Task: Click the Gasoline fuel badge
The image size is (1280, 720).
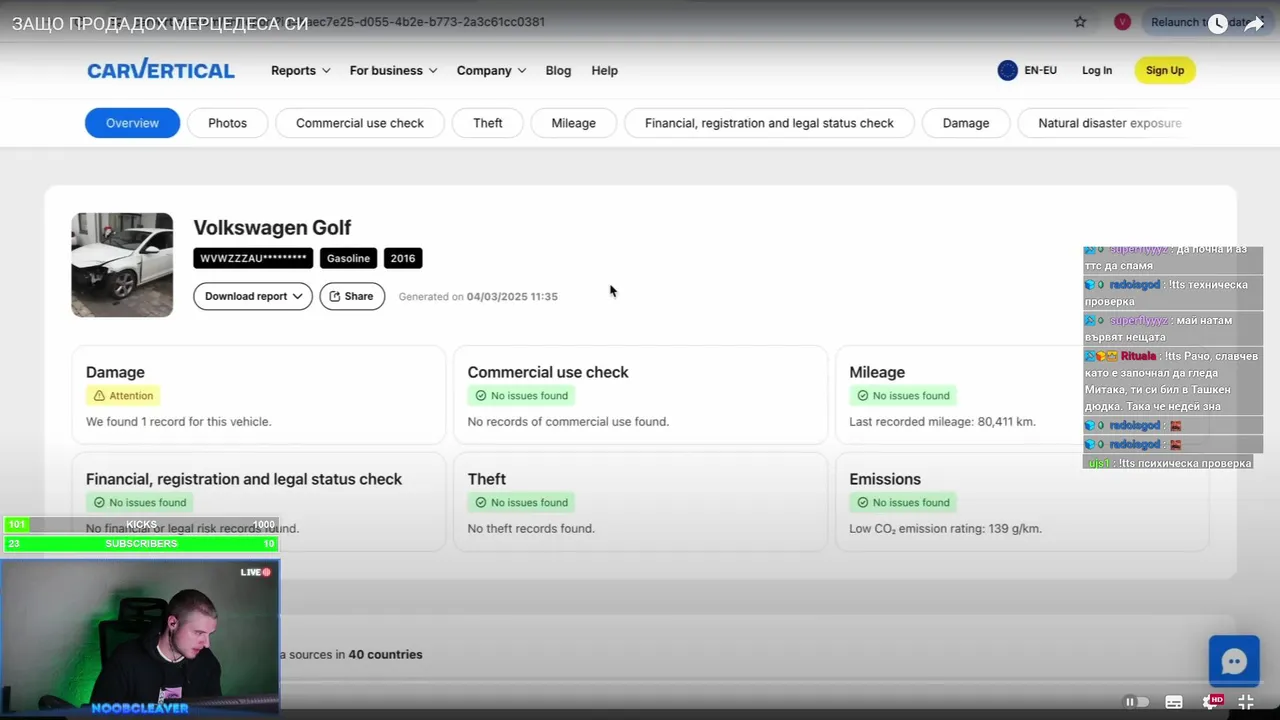Action: [x=348, y=258]
